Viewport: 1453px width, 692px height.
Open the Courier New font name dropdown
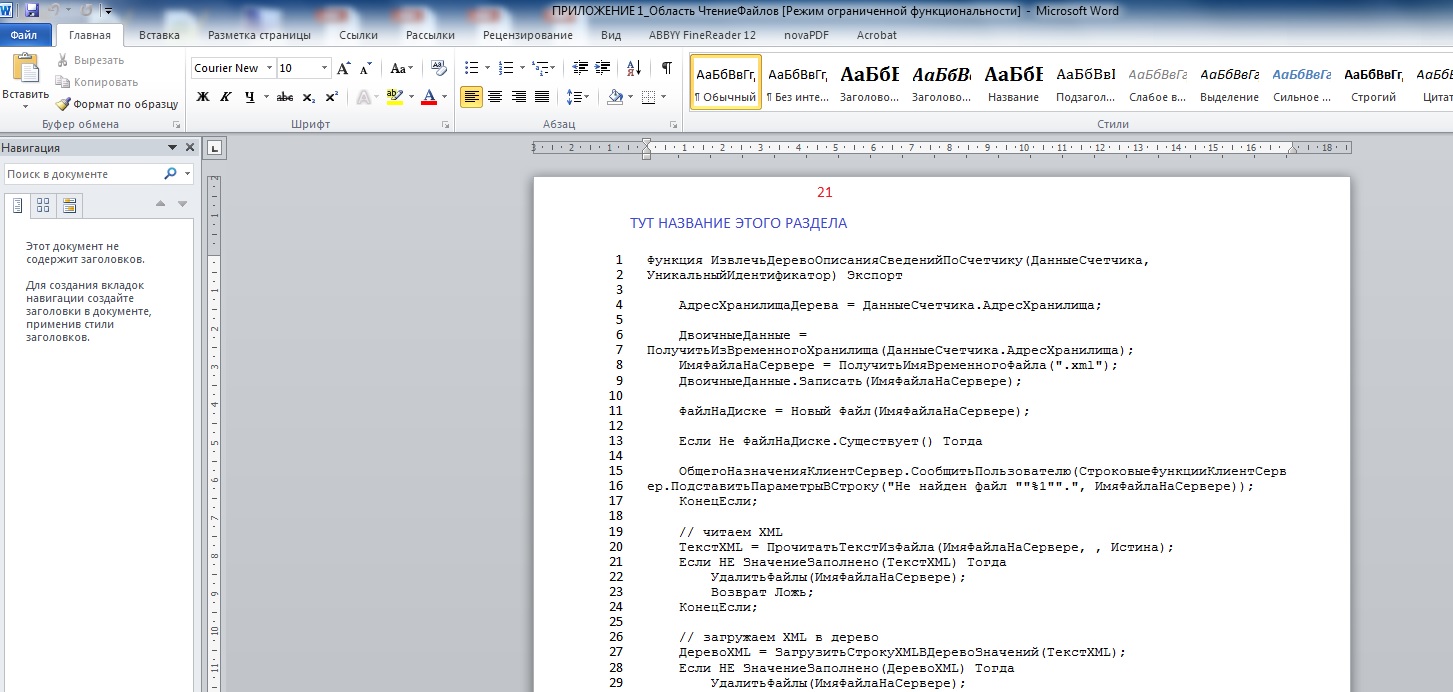[268, 68]
